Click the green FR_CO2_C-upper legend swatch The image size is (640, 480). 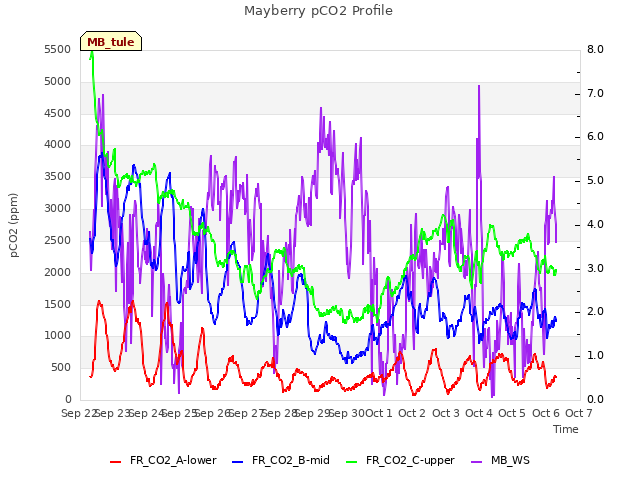[x=351, y=461]
